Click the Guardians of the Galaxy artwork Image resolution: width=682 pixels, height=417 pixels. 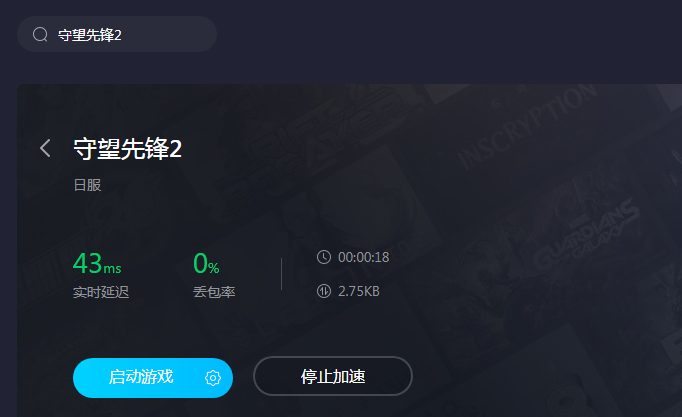click(587, 235)
